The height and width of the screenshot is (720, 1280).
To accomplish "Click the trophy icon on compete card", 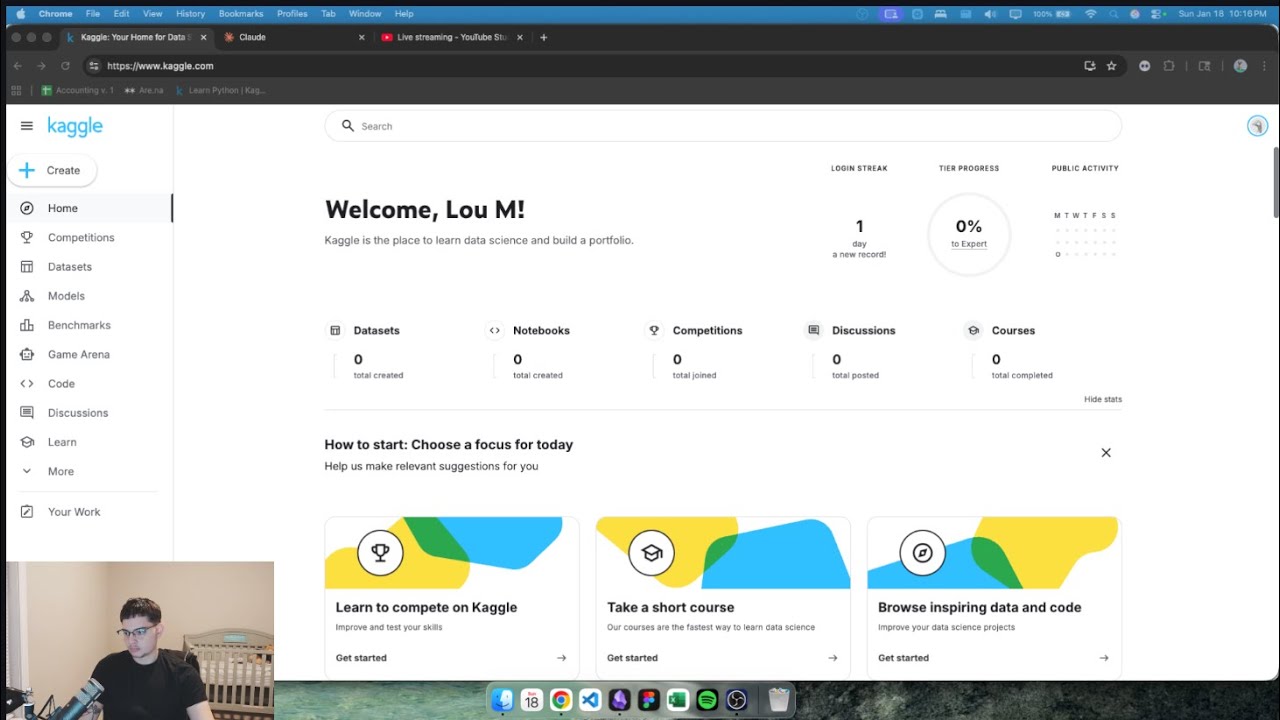I will click(380, 552).
